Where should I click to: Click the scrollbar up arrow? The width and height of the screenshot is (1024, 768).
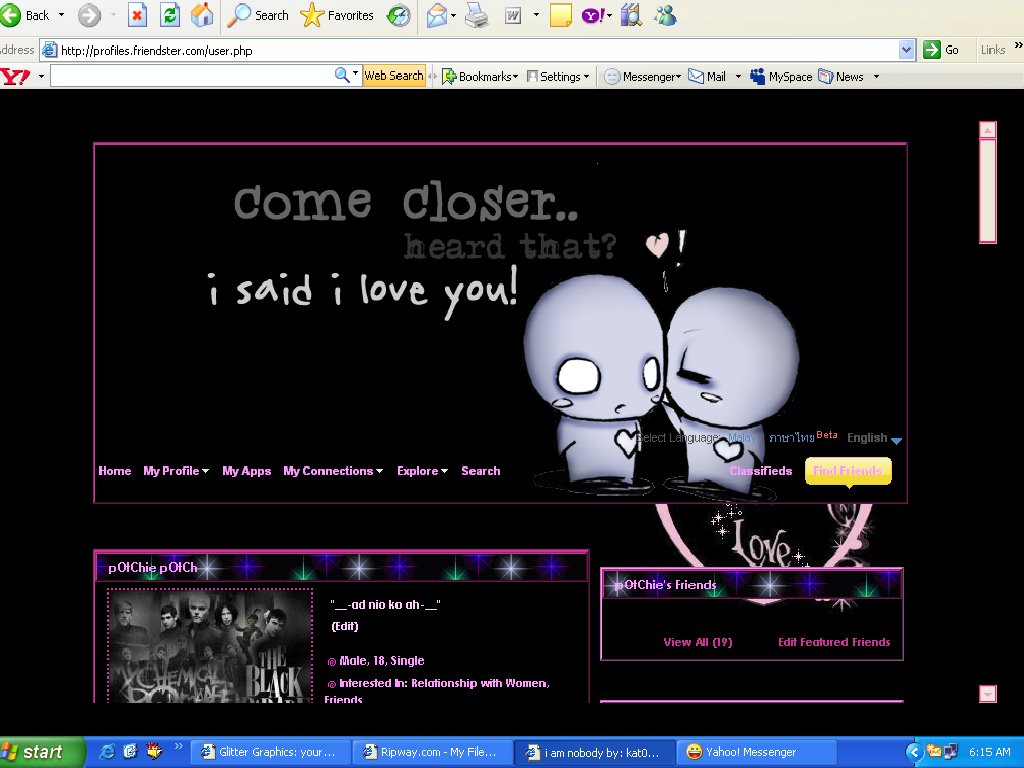pos(987,130)
